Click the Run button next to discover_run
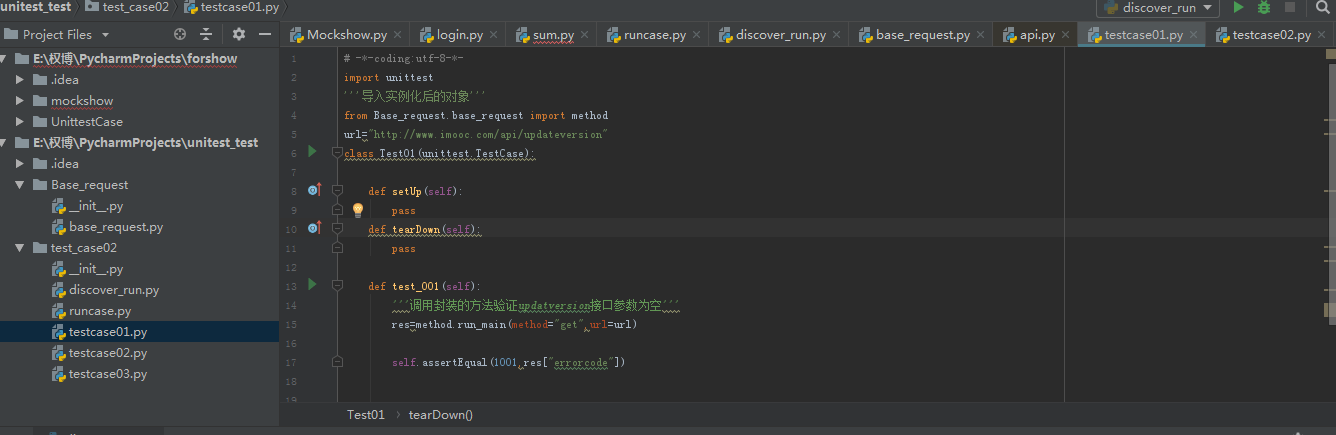Screen dimensions: 1336x435 pyautogui.click(x=1238, y=7)
